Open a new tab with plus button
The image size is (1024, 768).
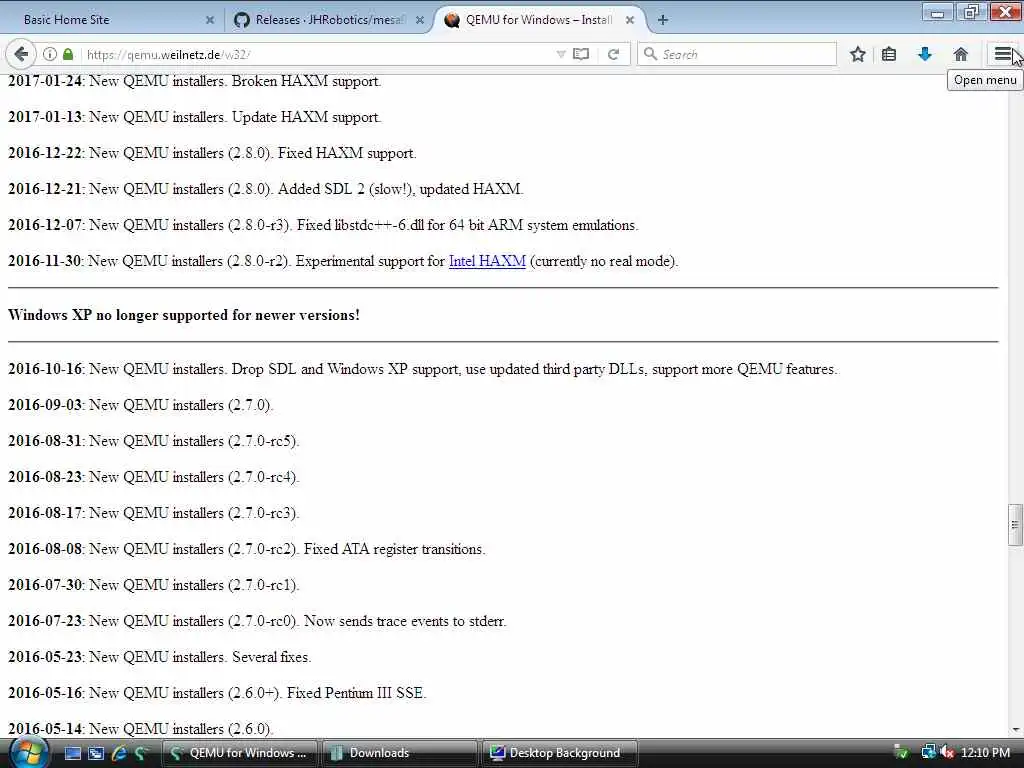663,20
